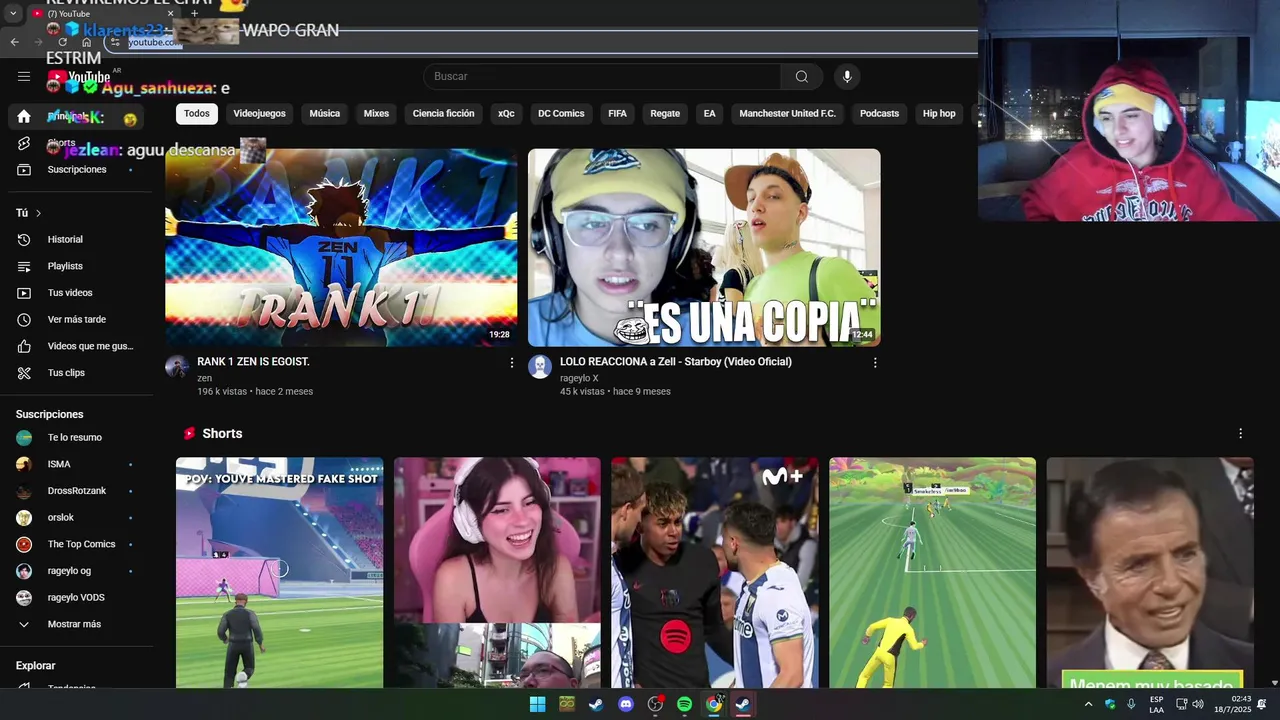Click the YouTube logo
The image size is (1280, 720).
pyautogui.click(x=78, y=77)
